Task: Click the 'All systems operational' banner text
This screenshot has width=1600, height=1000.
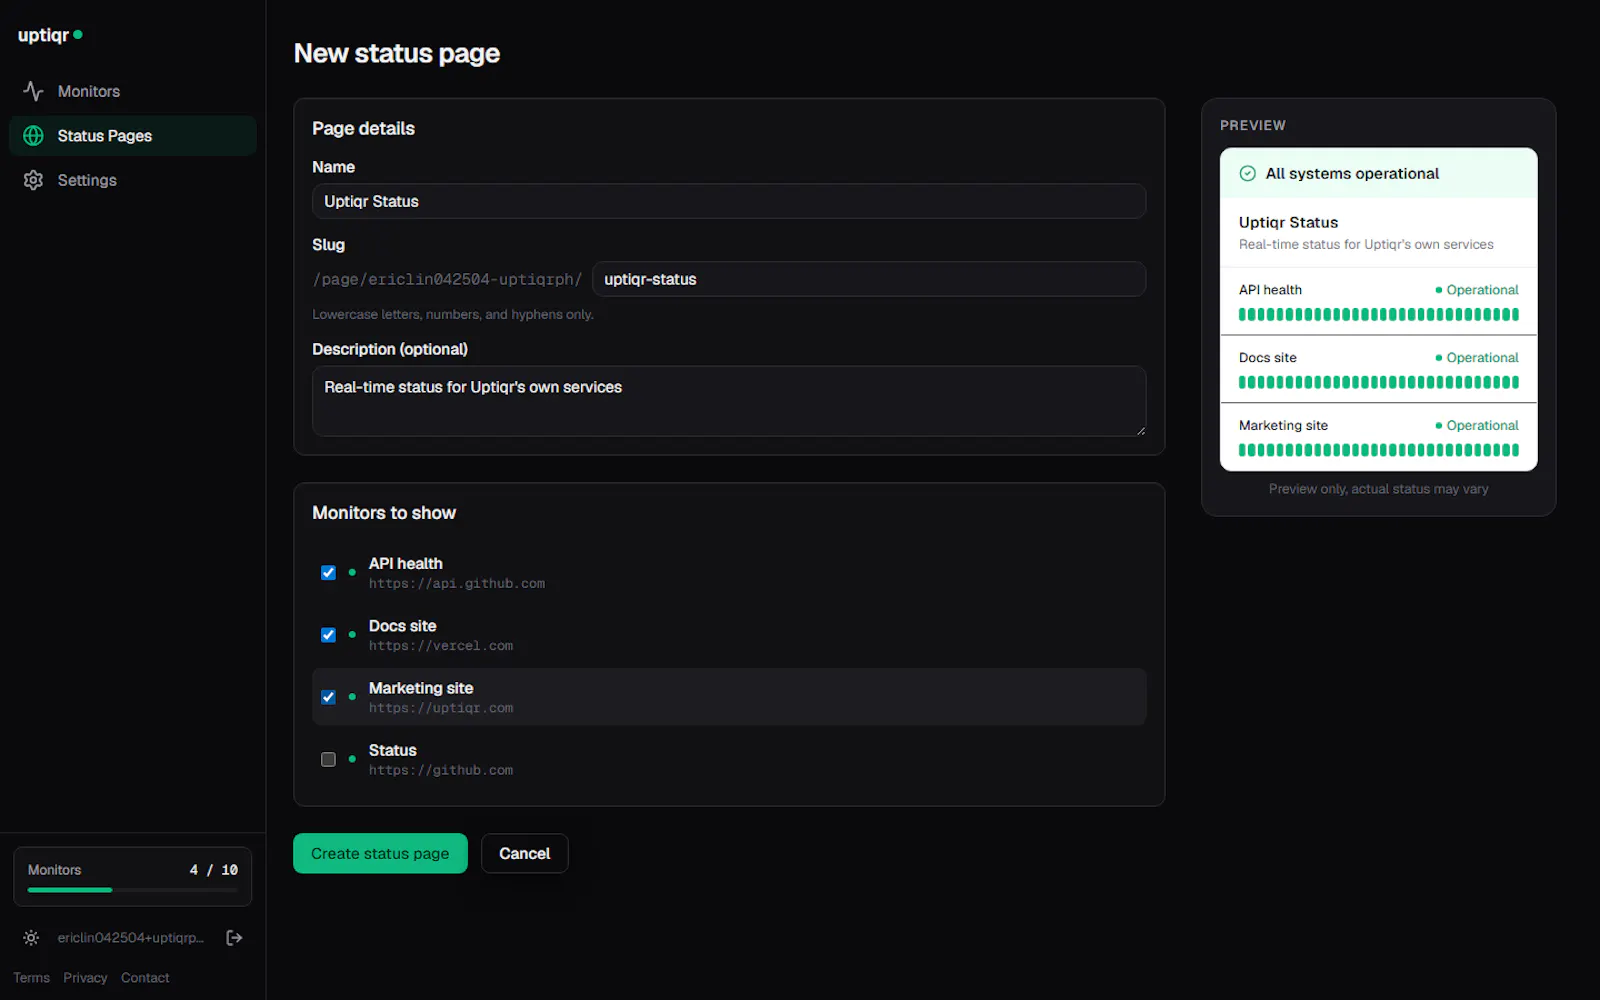Action: [1352, 173]
